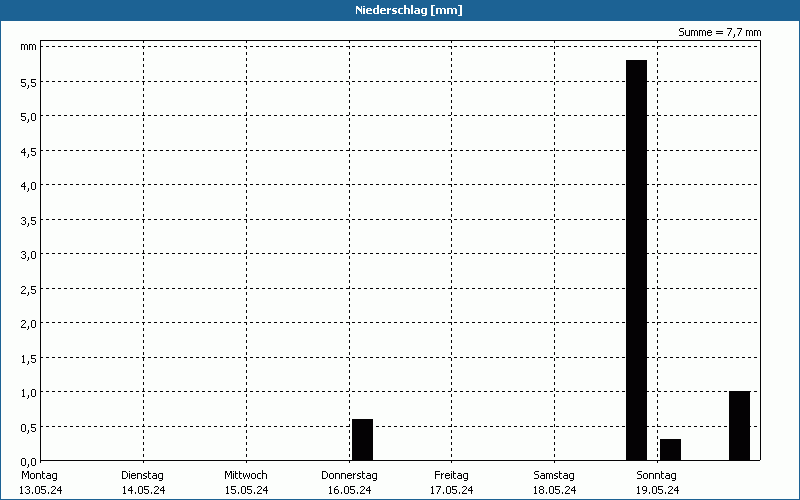The width and height of the screenshot is (800, 500).
Task: Click the '5,0' y-axis value
Action: tap(29, 117)
